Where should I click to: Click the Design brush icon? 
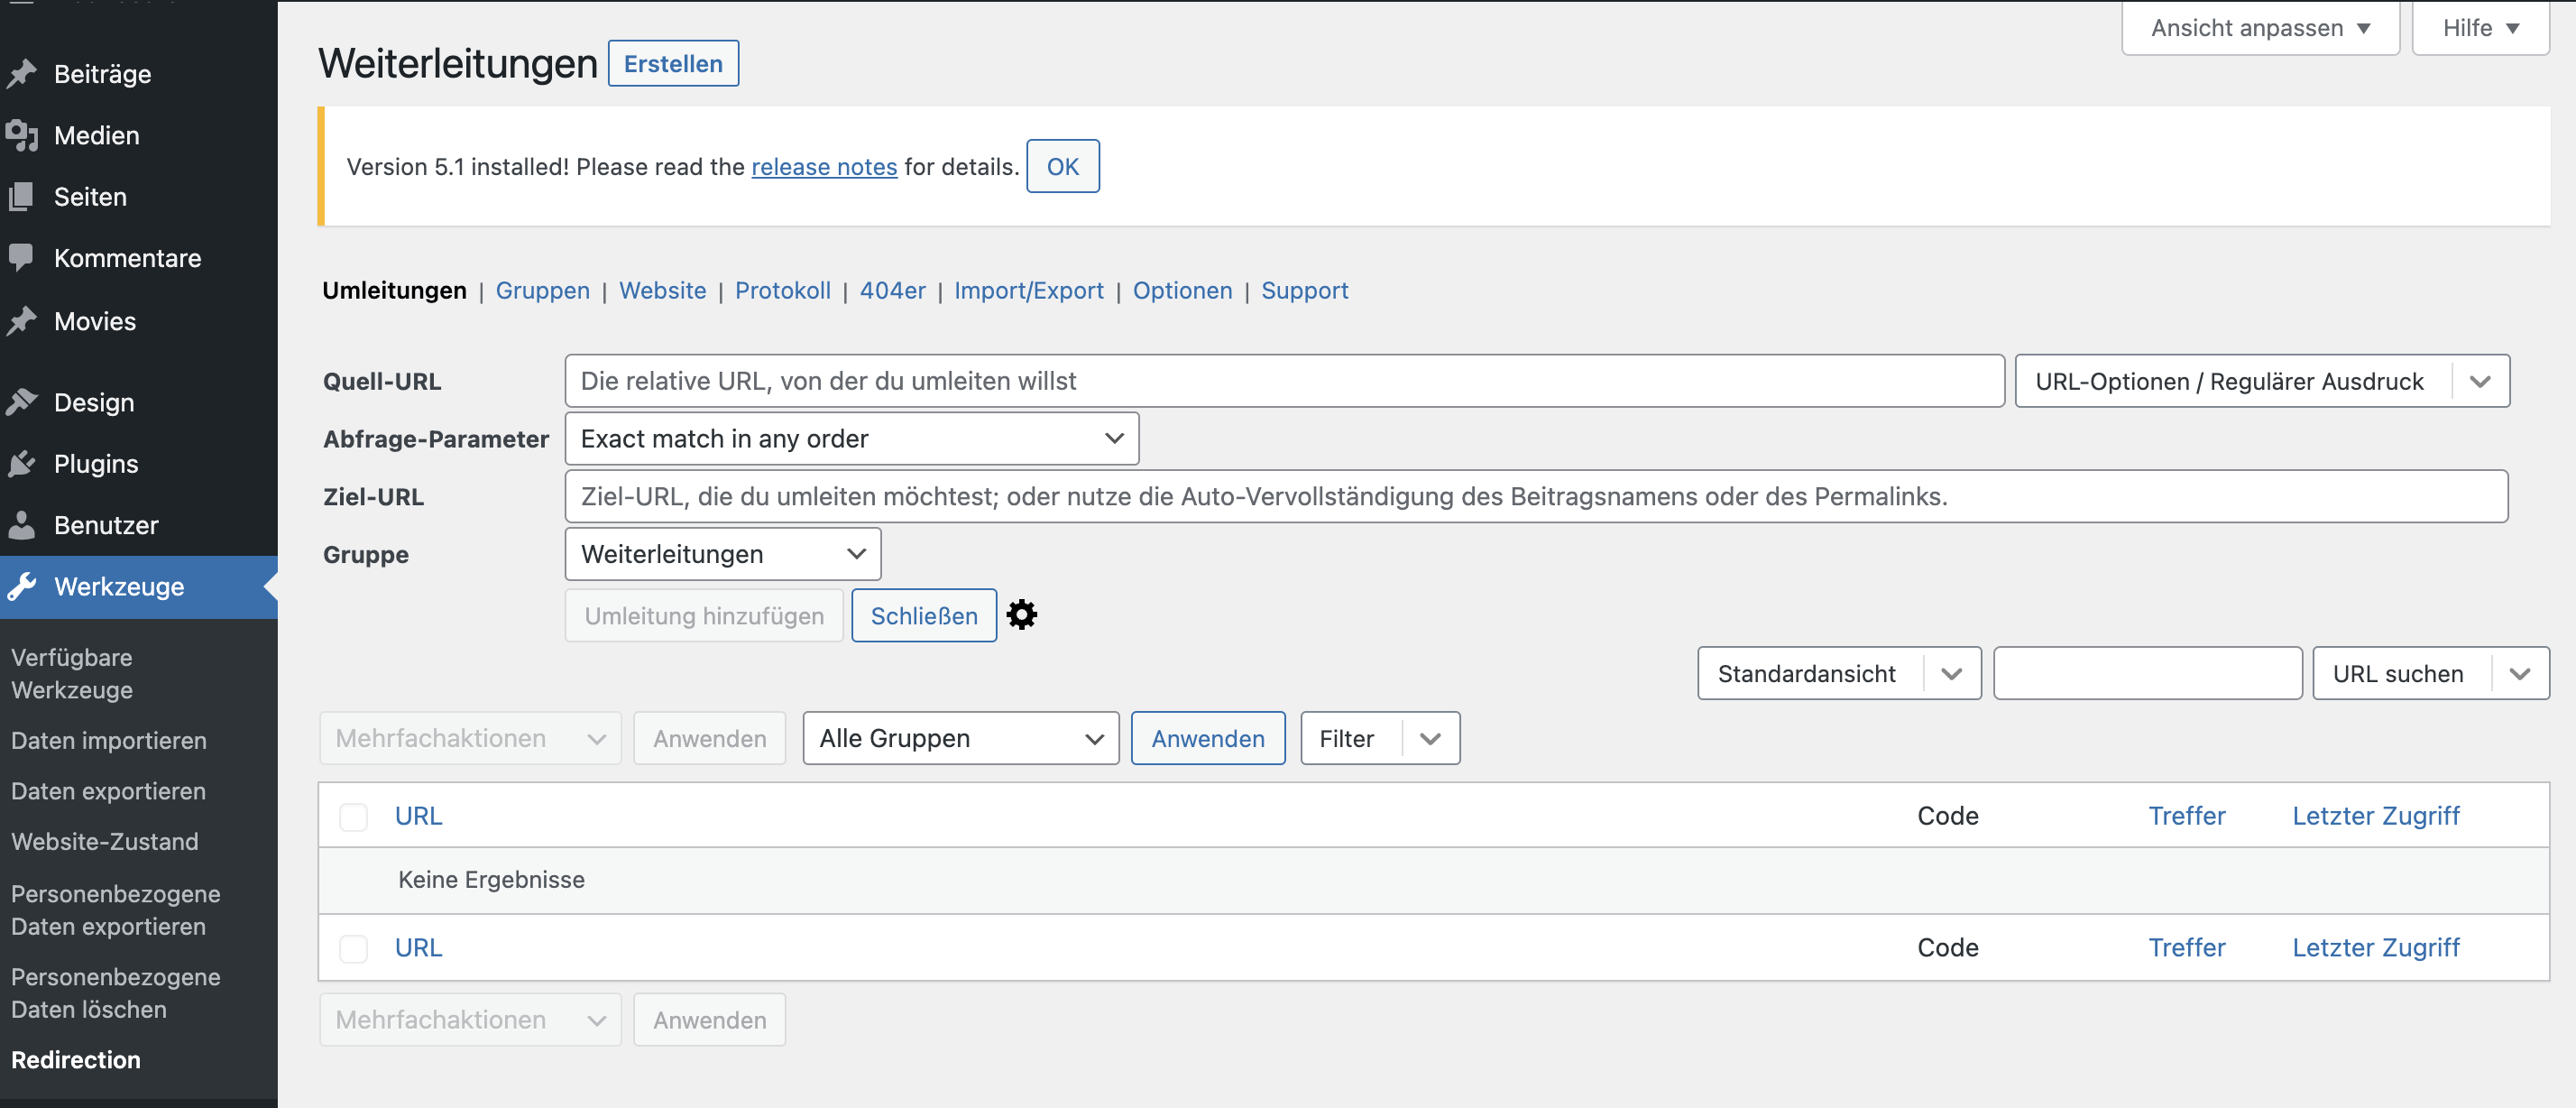pyautogui.click(x=22, y=402)
